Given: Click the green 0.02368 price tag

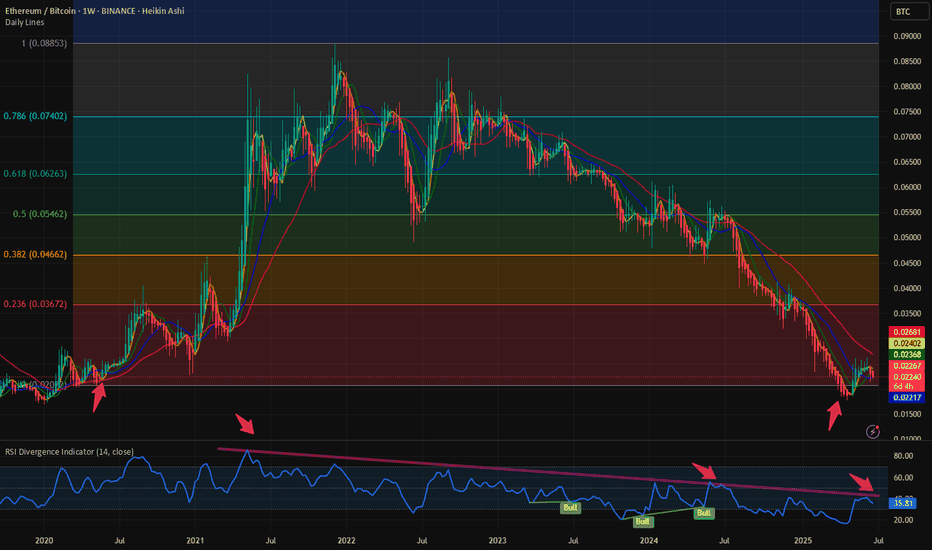Looking at the screenshot, I should pyautogui.click(x=906, y=354).
